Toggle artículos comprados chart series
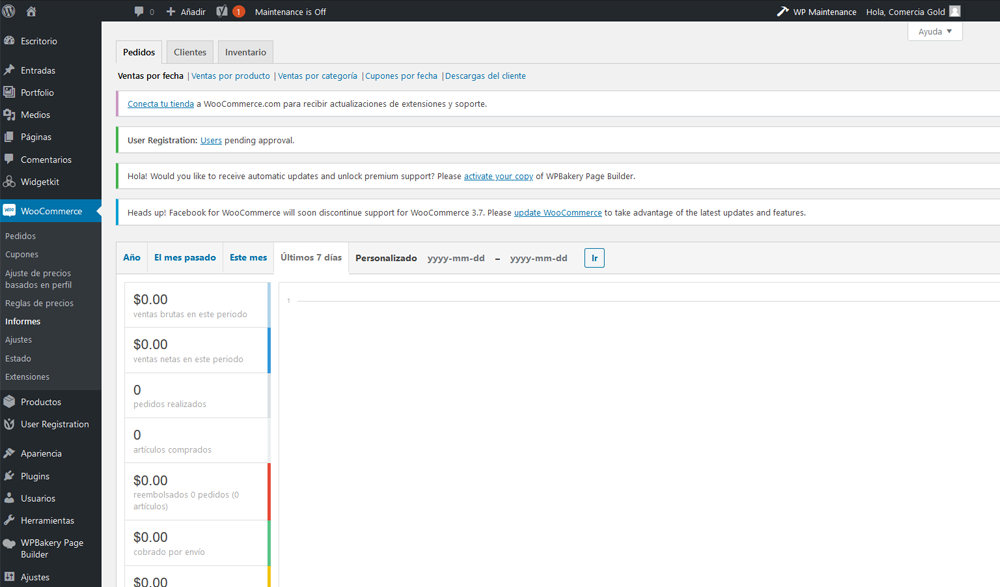Screen dimensions: 1000x587 (198, 440)
